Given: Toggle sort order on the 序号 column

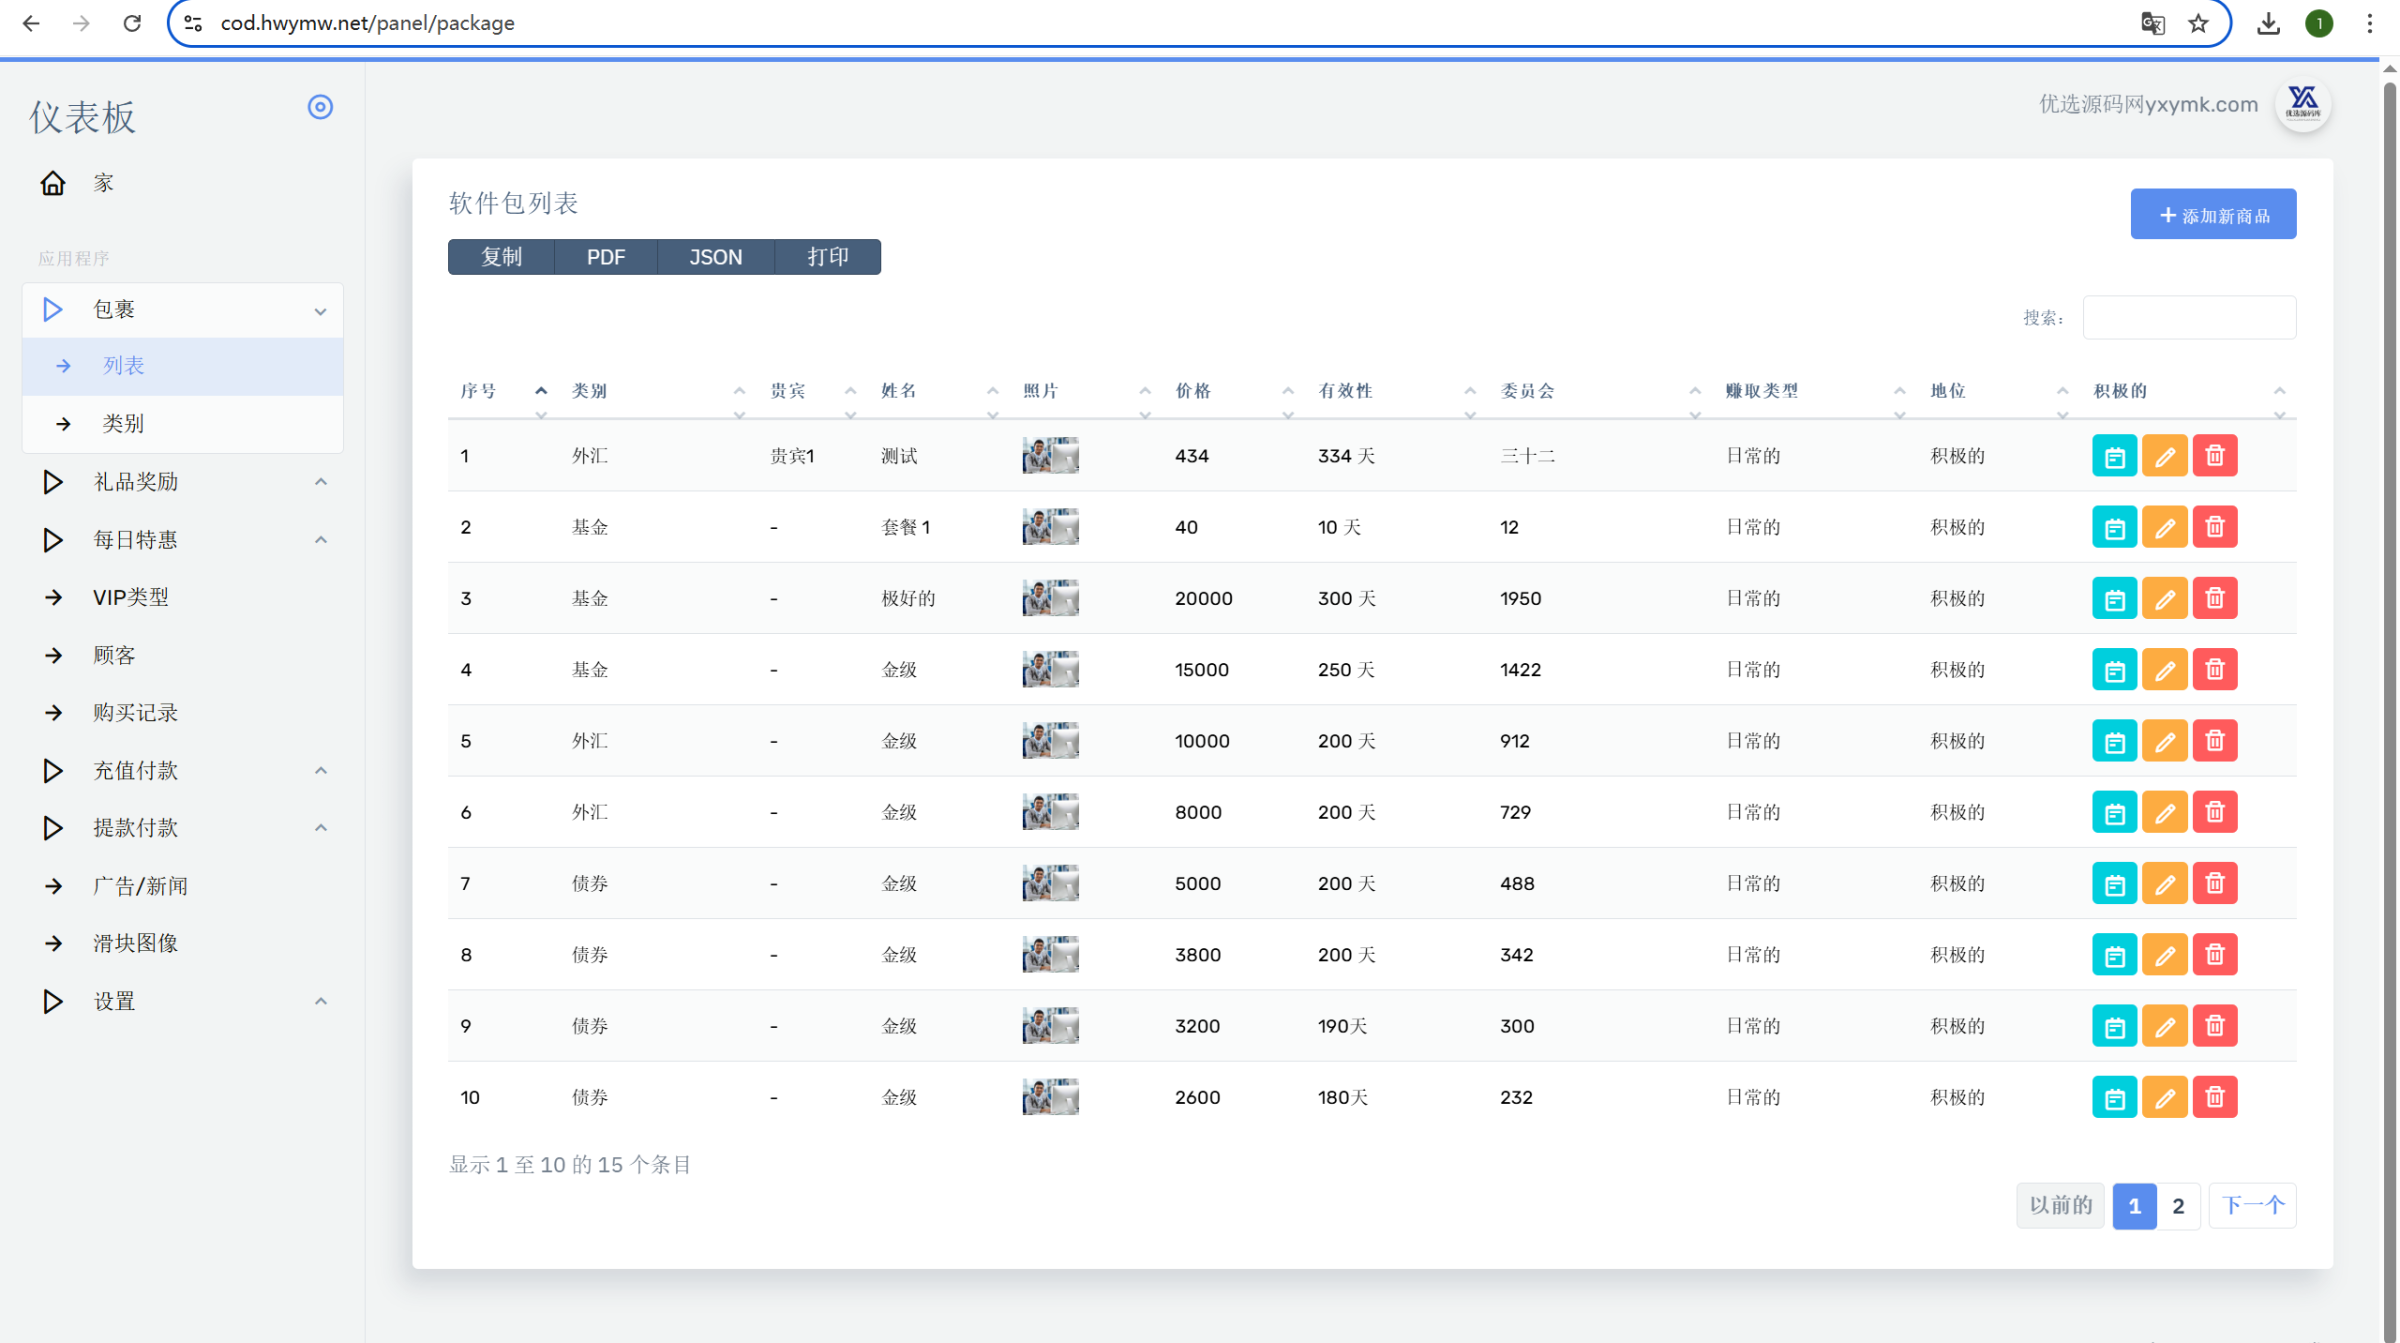Looking at the screenshot, I should tap(480, 391).
